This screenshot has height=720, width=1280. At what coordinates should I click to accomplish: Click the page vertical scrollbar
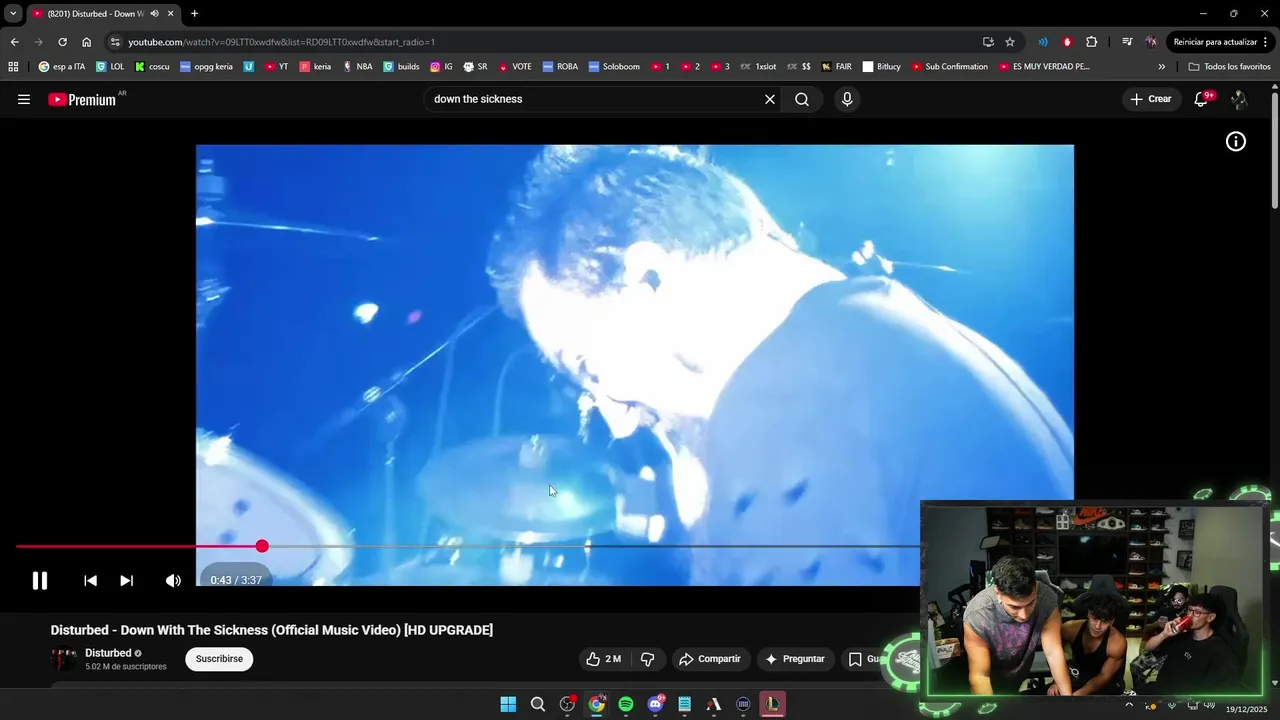click(x=1274, y=150)
